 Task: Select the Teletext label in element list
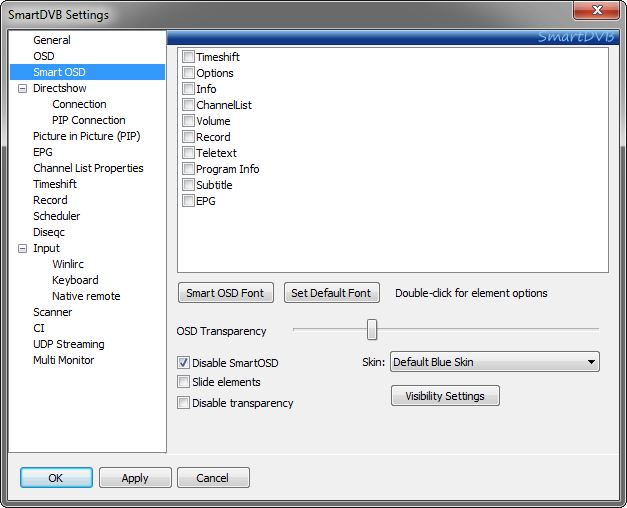tap(216, 153)
